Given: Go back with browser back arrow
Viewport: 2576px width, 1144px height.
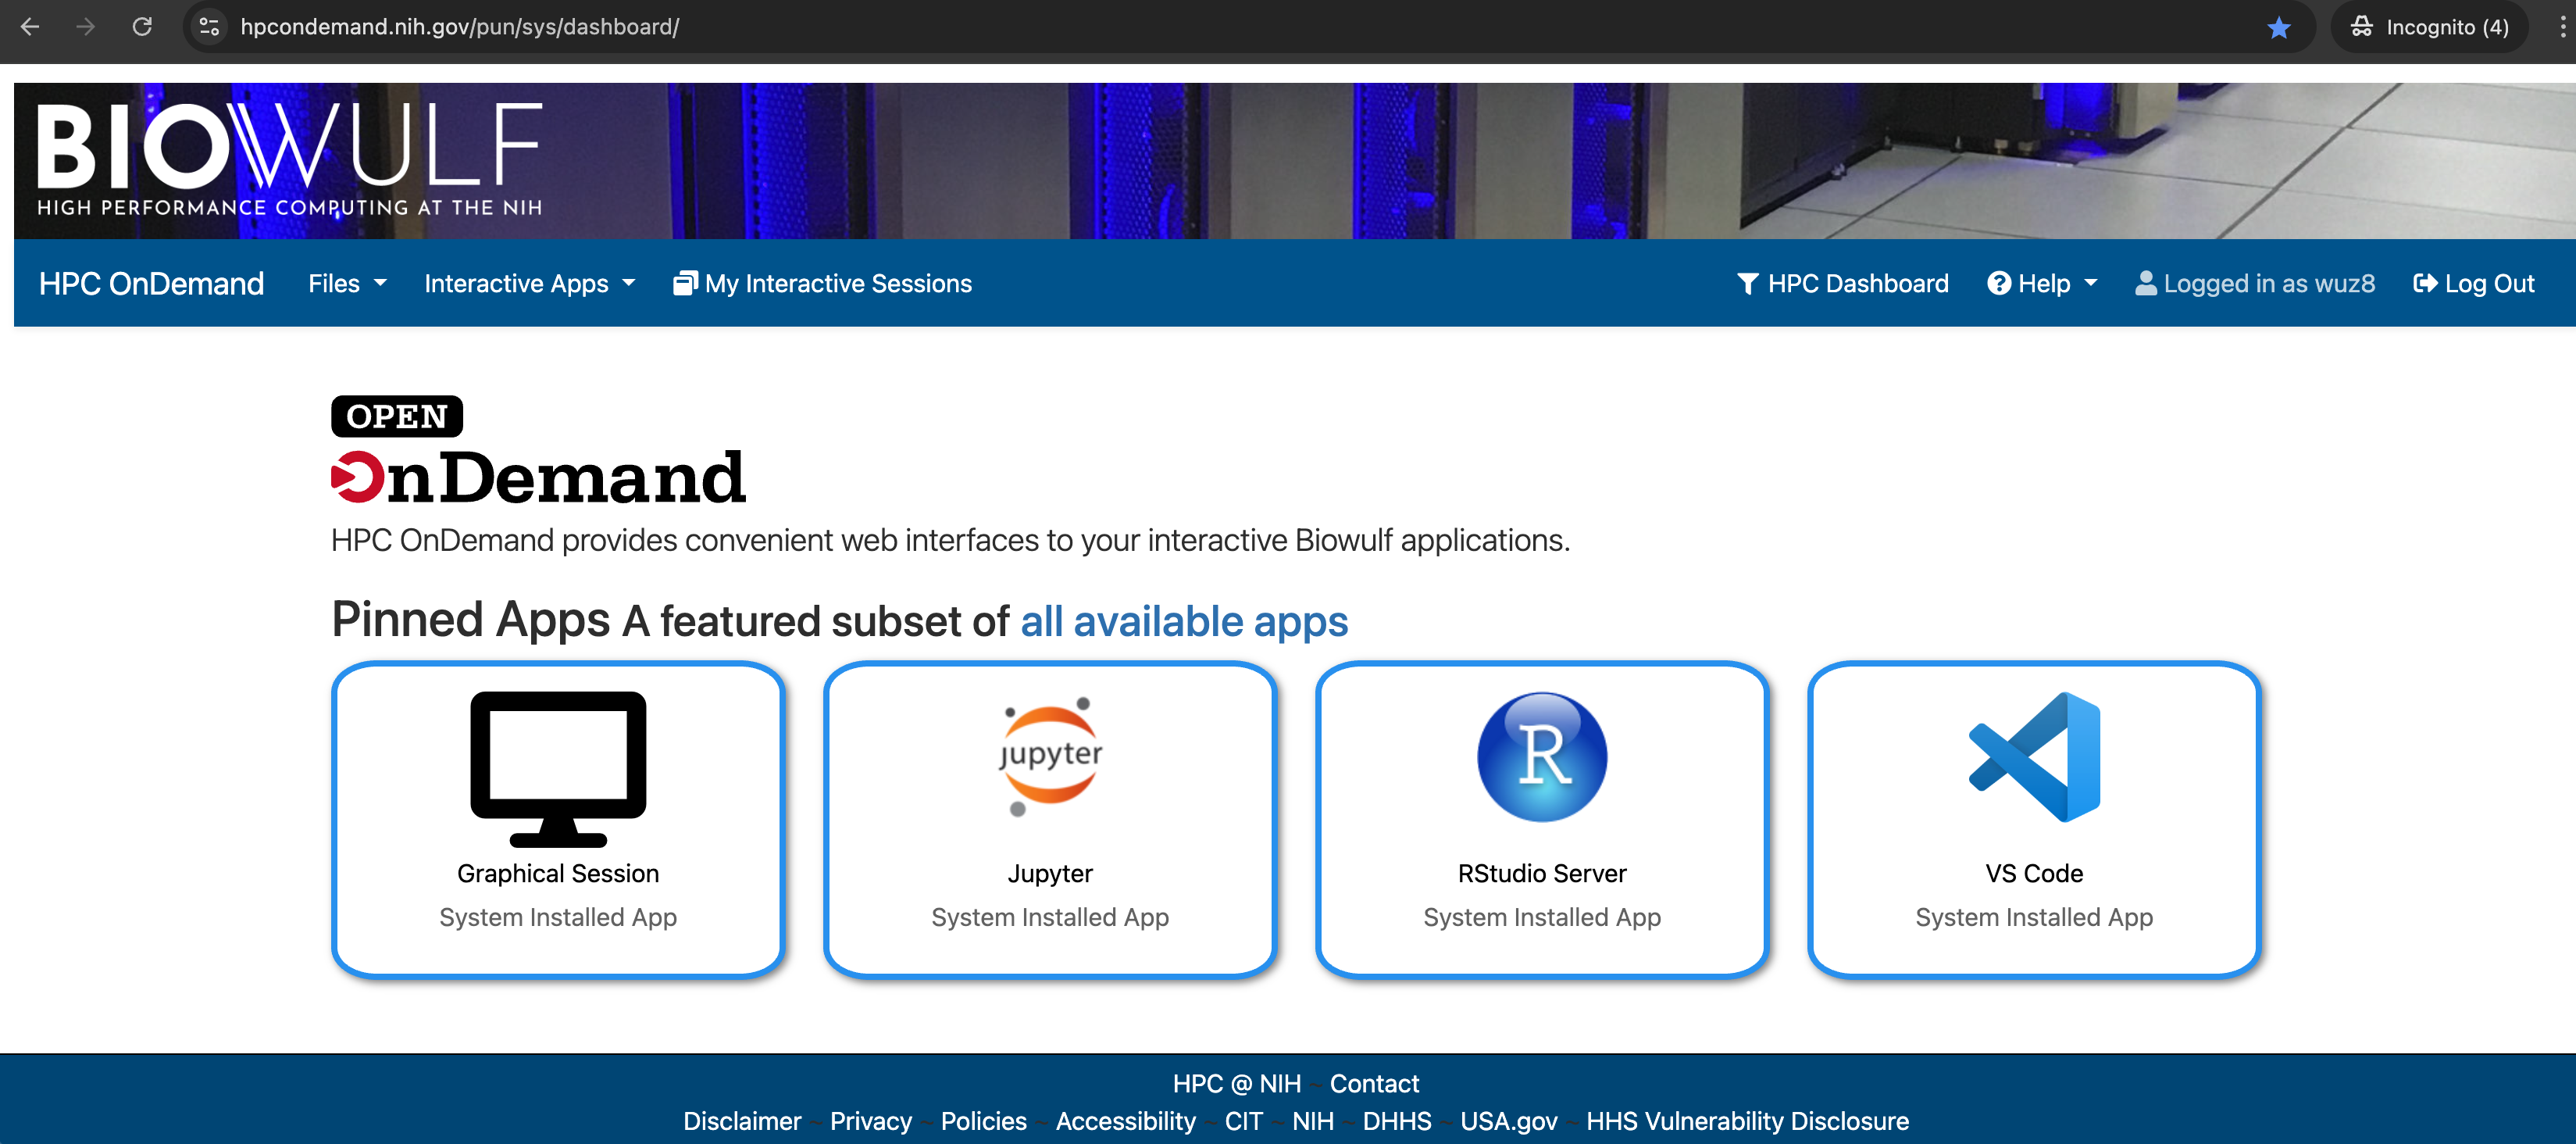Looking at the screenshot, I should pos(30,27).
